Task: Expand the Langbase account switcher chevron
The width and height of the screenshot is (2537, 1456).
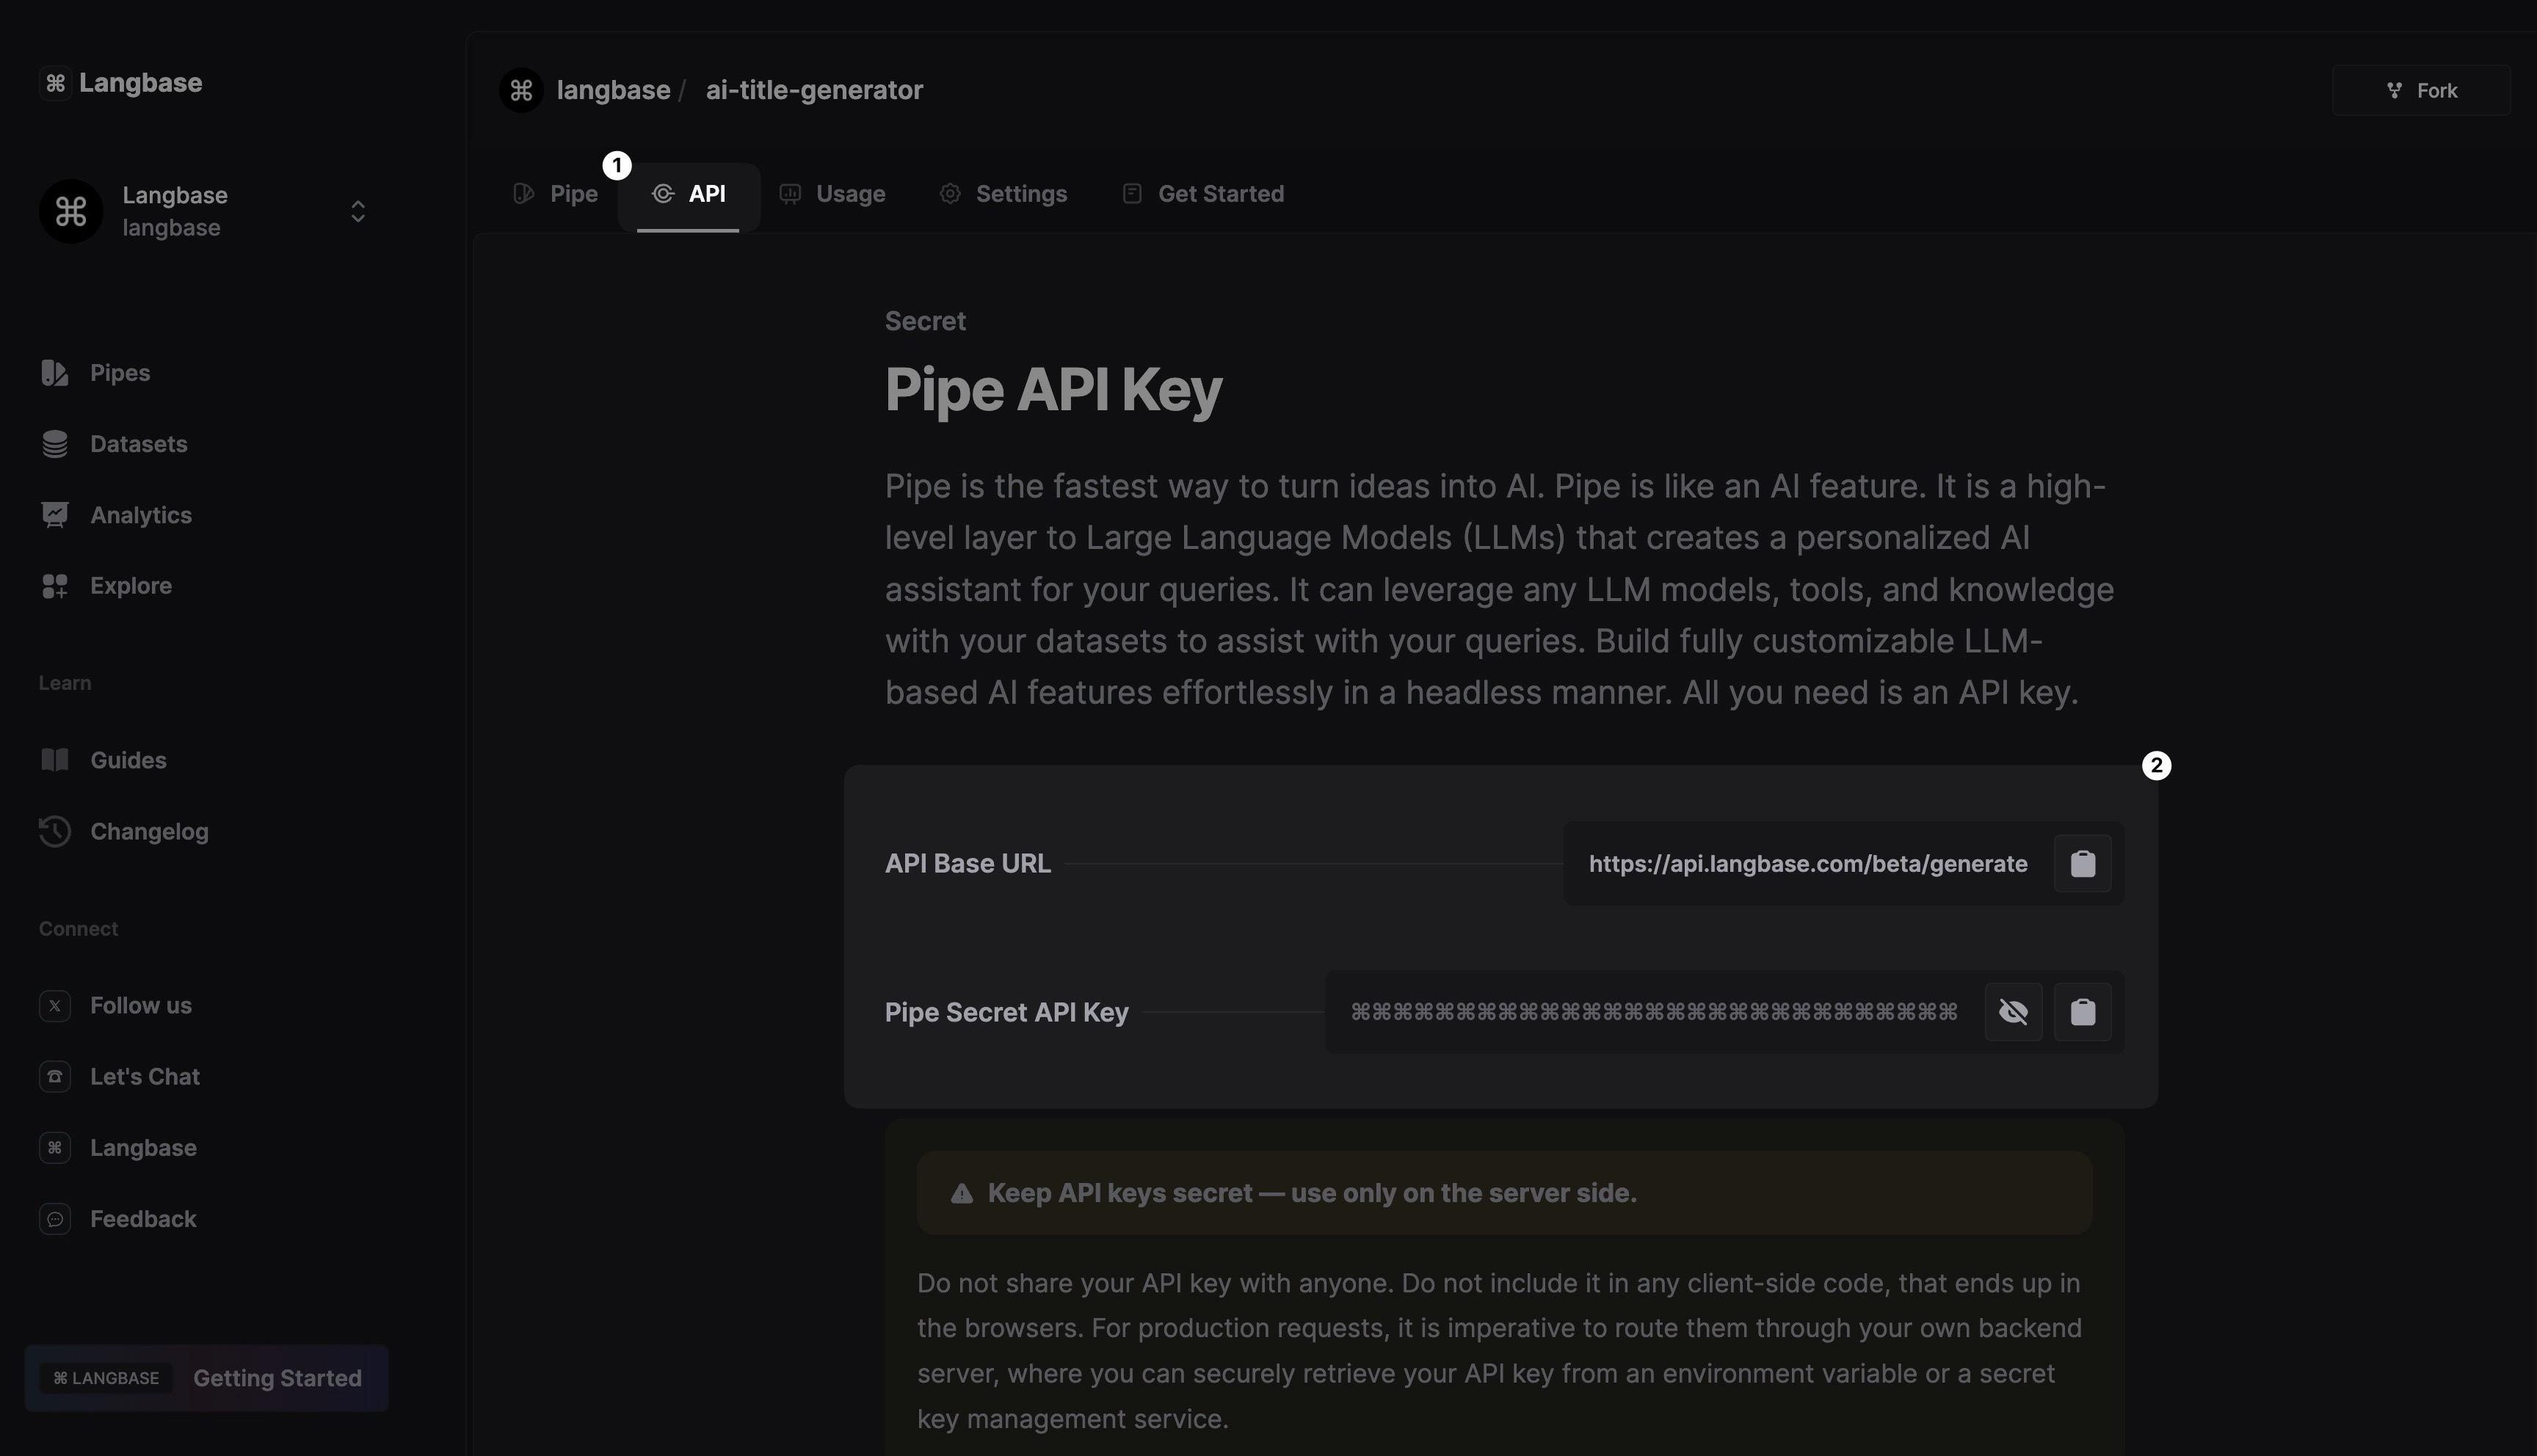Action: coord(358,211)
